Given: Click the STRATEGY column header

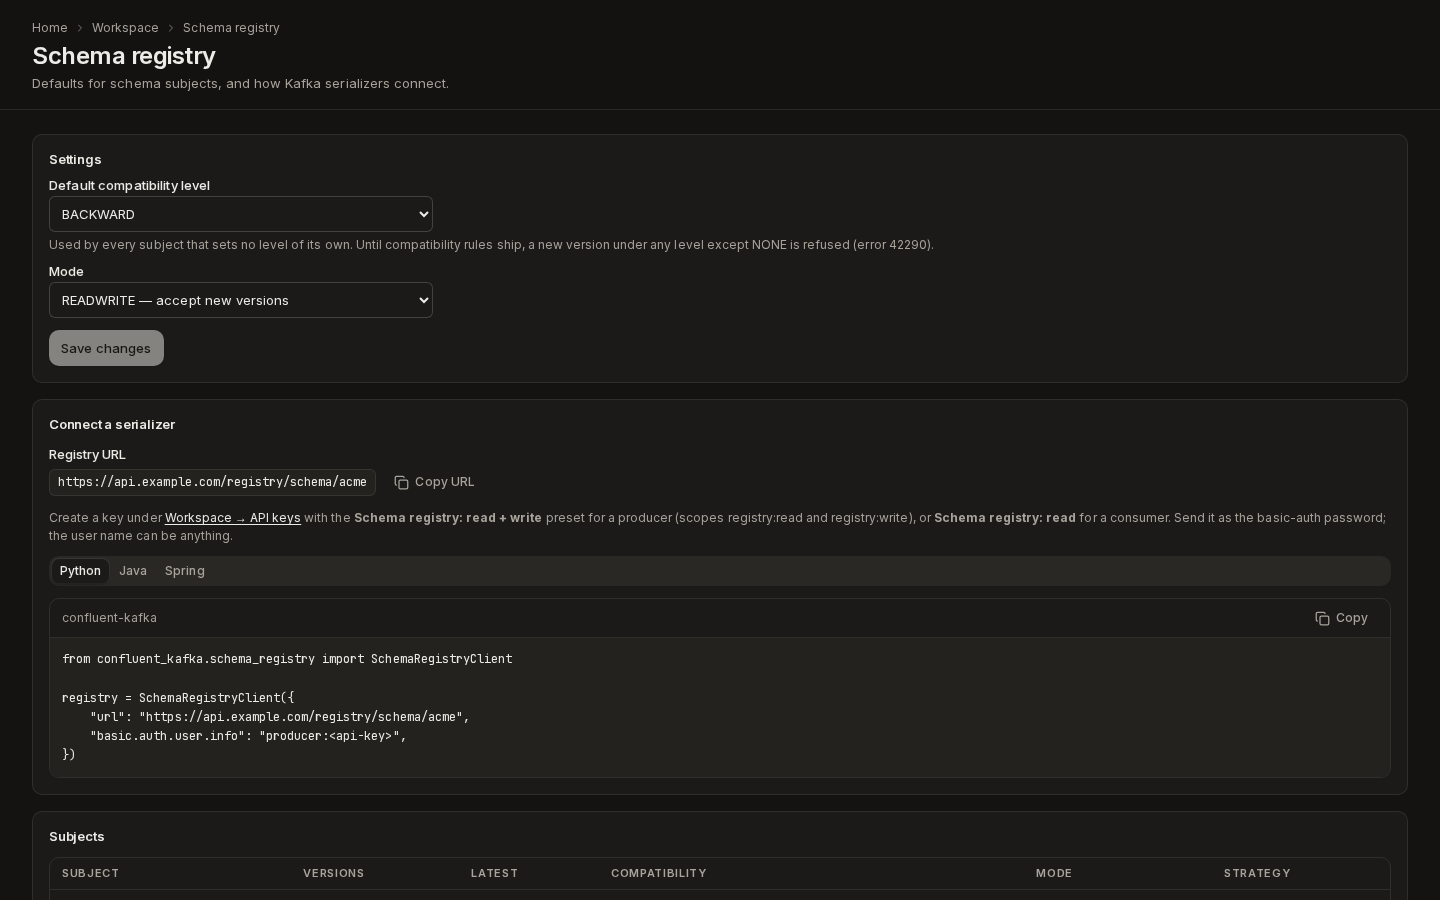Looking at the screenshot, I should tap(1257, 873).
